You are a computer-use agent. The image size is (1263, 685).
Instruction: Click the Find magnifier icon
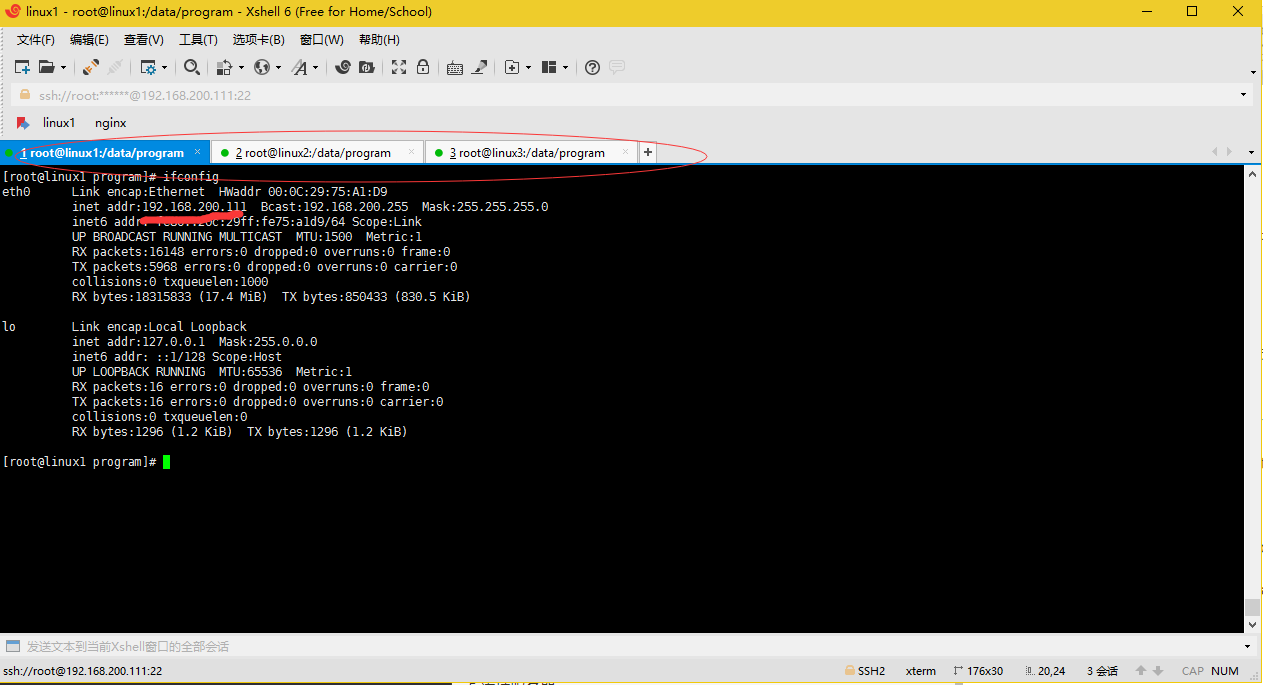click(191, 67)
